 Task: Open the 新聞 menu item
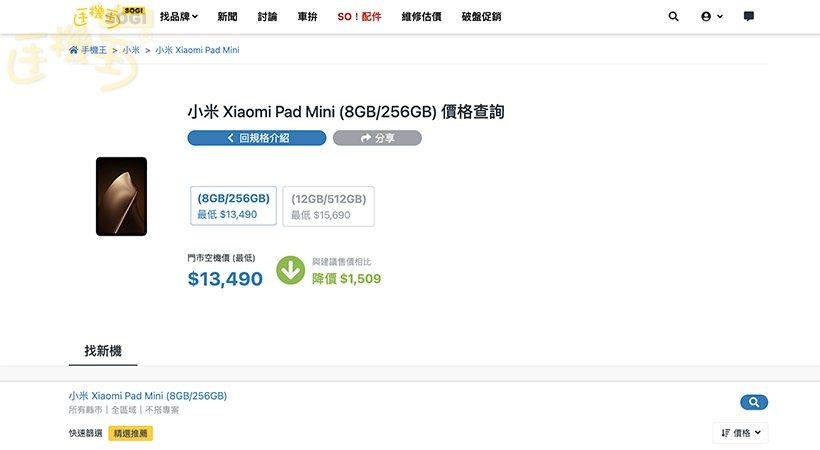coord(228,17)
